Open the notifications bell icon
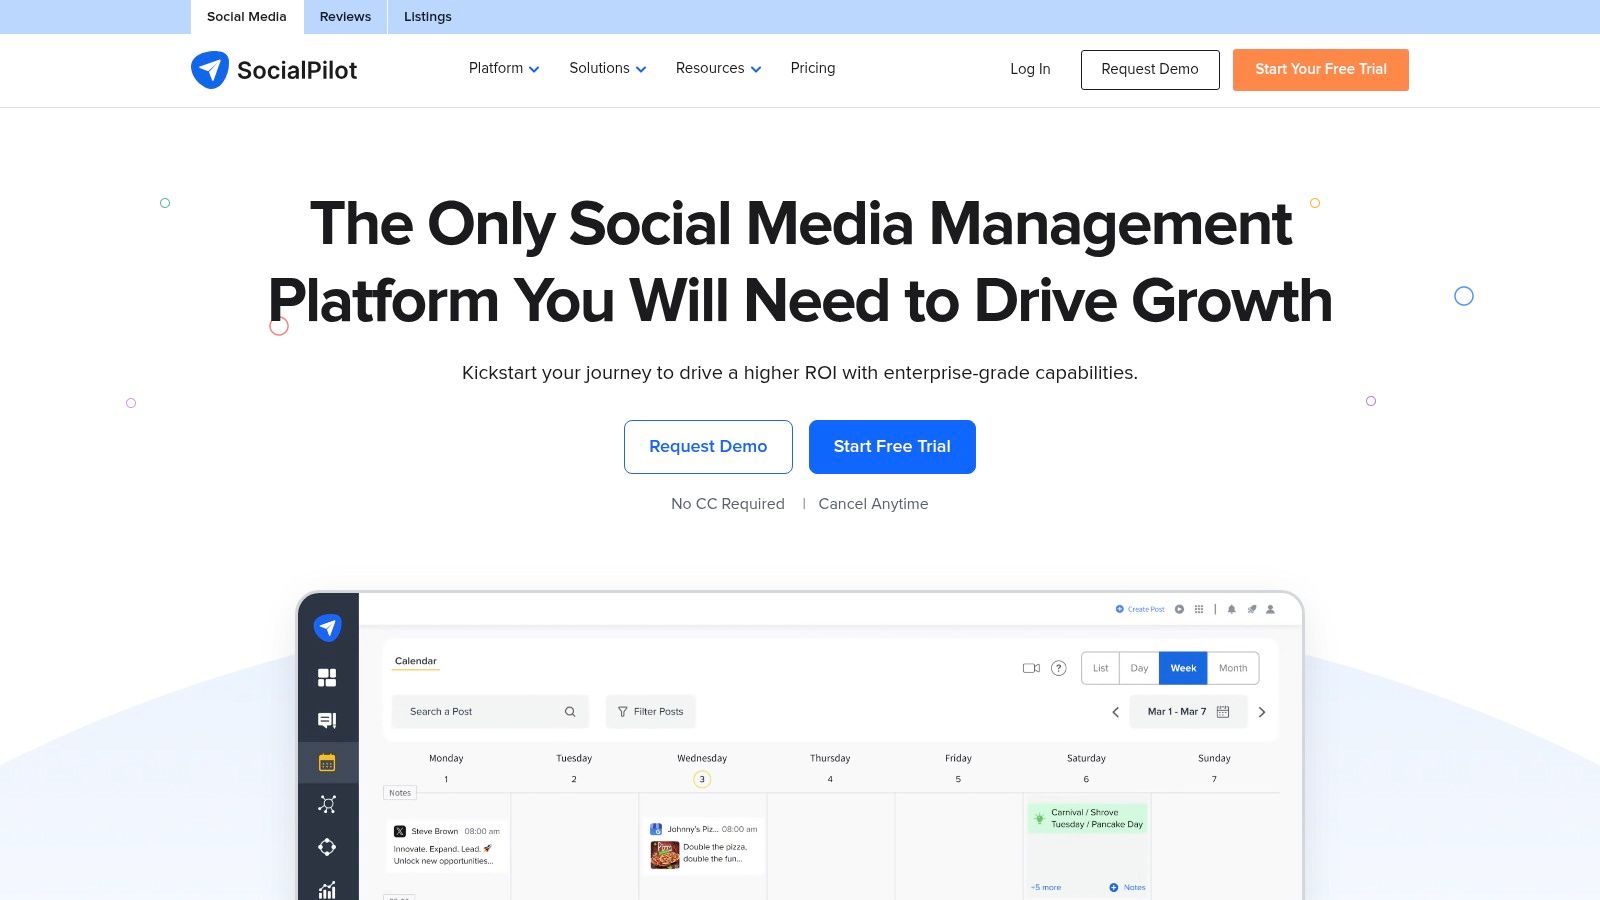 click(x=1231, y=608)
